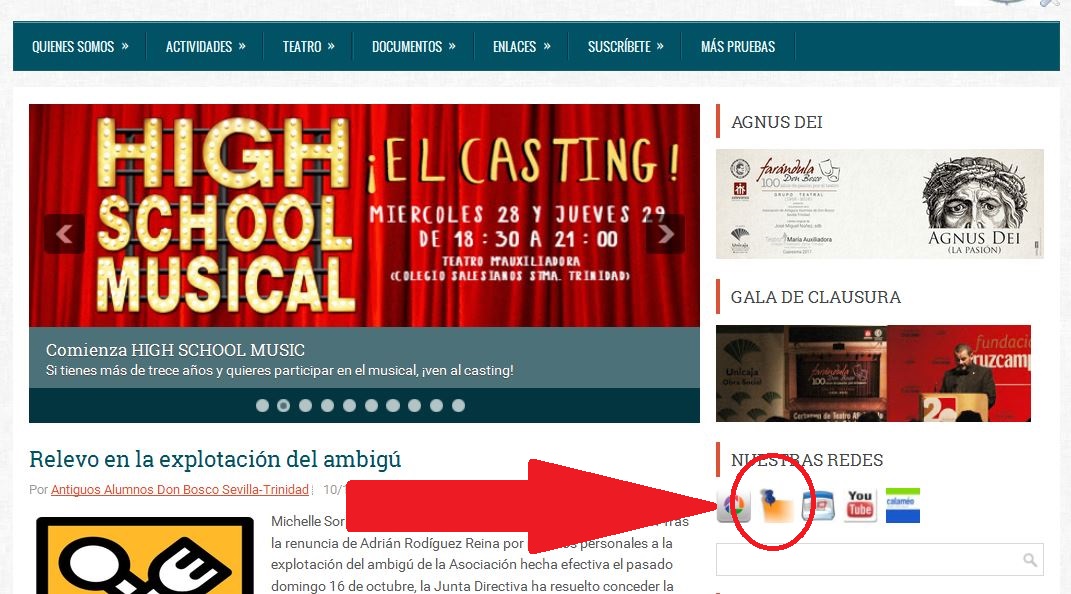Open the Más Pruebas menu item

point(738,46)
